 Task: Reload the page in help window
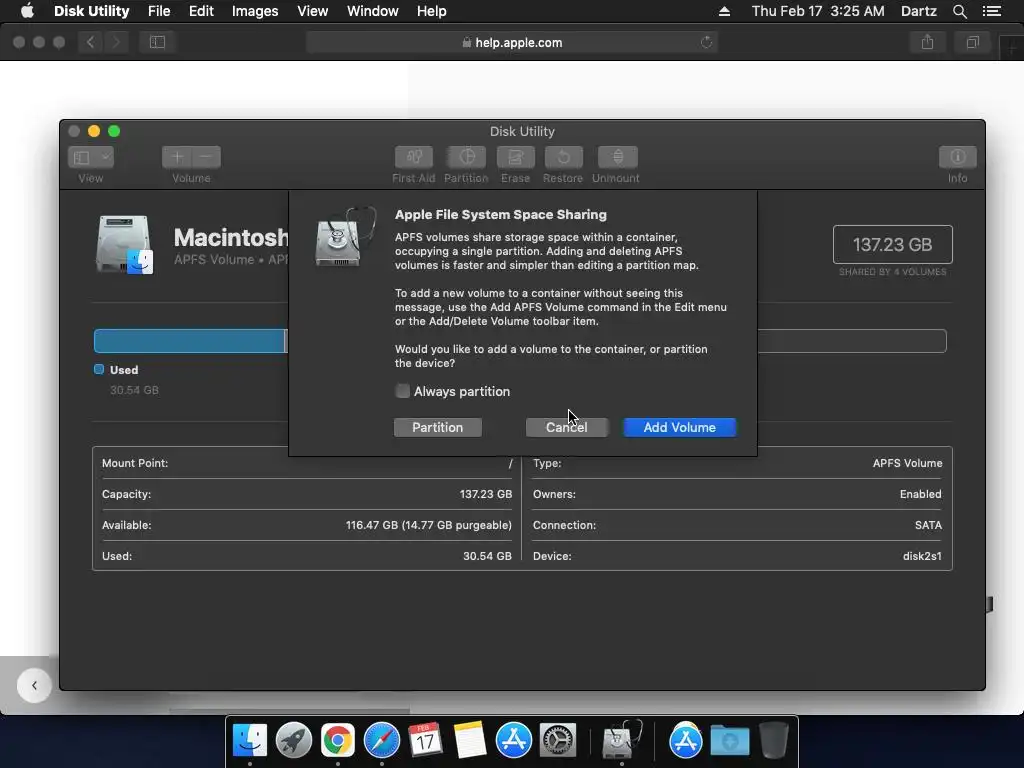tap(706, 42)
